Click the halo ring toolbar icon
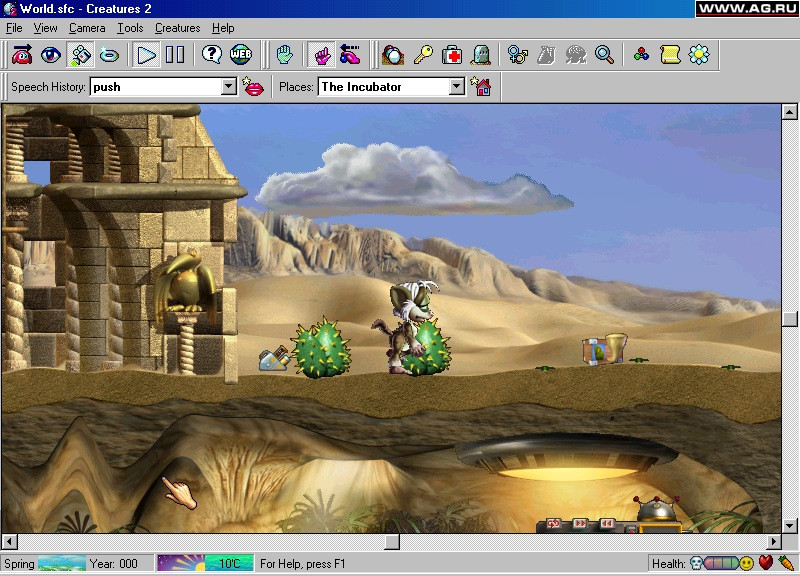800x576 pixels. pos(109,55)
